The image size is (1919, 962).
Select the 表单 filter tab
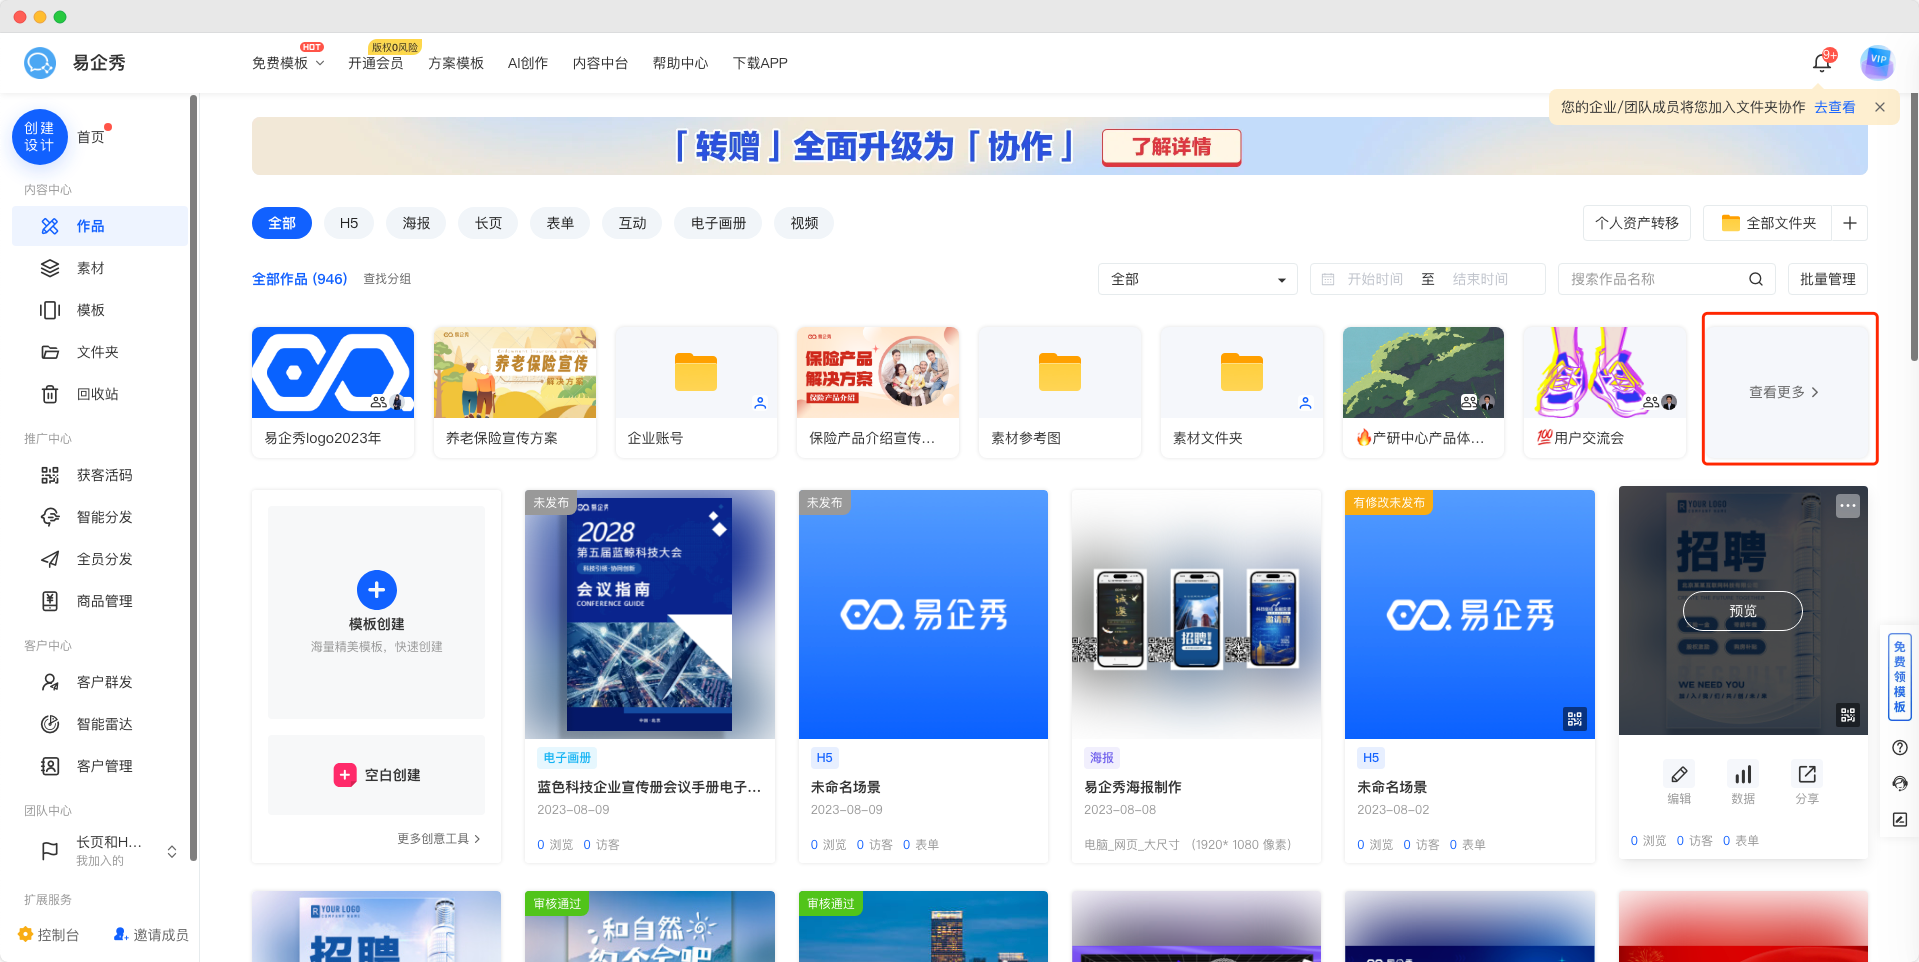tap(560, 223)
